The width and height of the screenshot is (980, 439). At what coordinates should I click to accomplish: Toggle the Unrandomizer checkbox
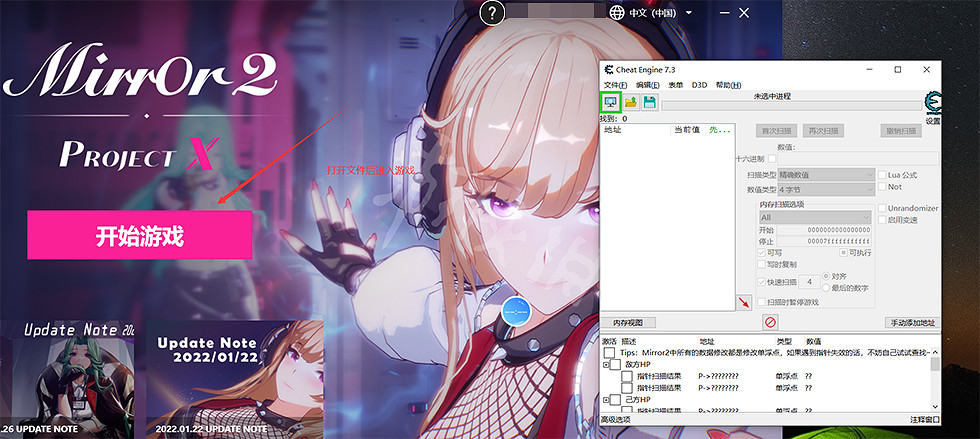[x=883, y=208]
